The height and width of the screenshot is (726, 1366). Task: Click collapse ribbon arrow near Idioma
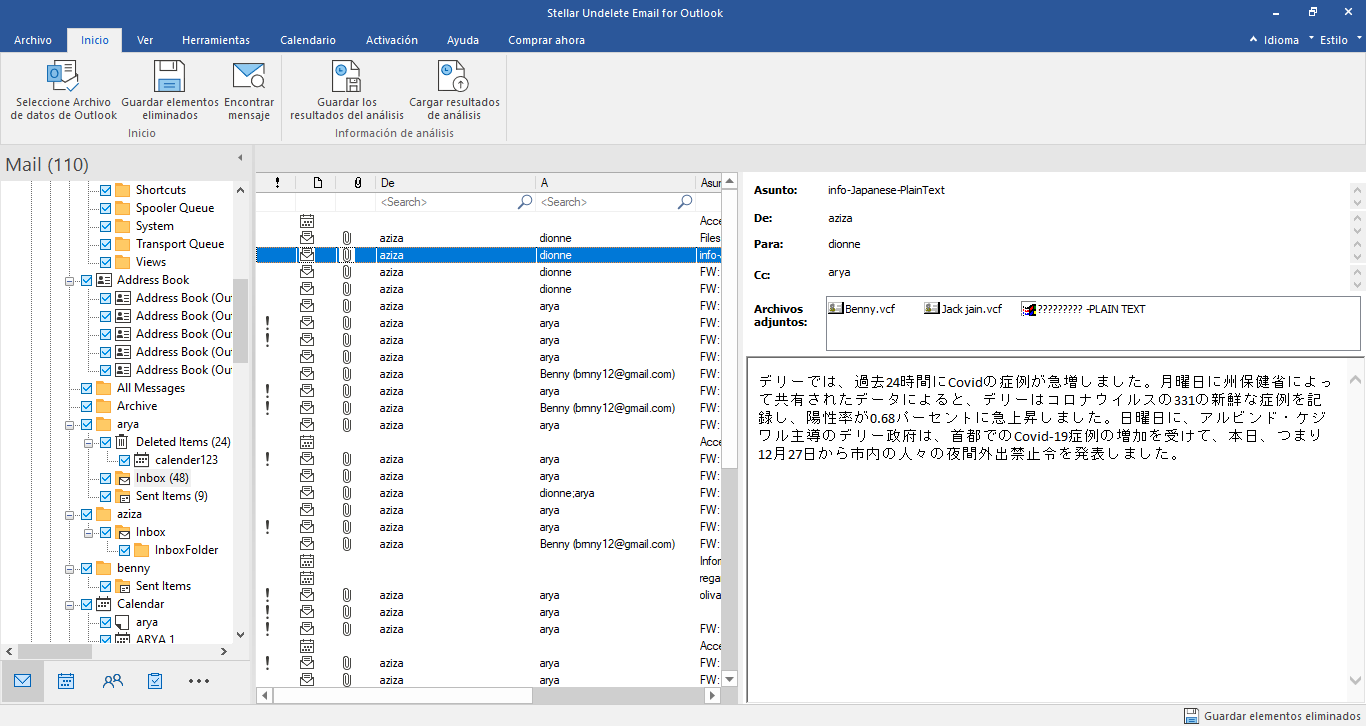coord(1254,40)
